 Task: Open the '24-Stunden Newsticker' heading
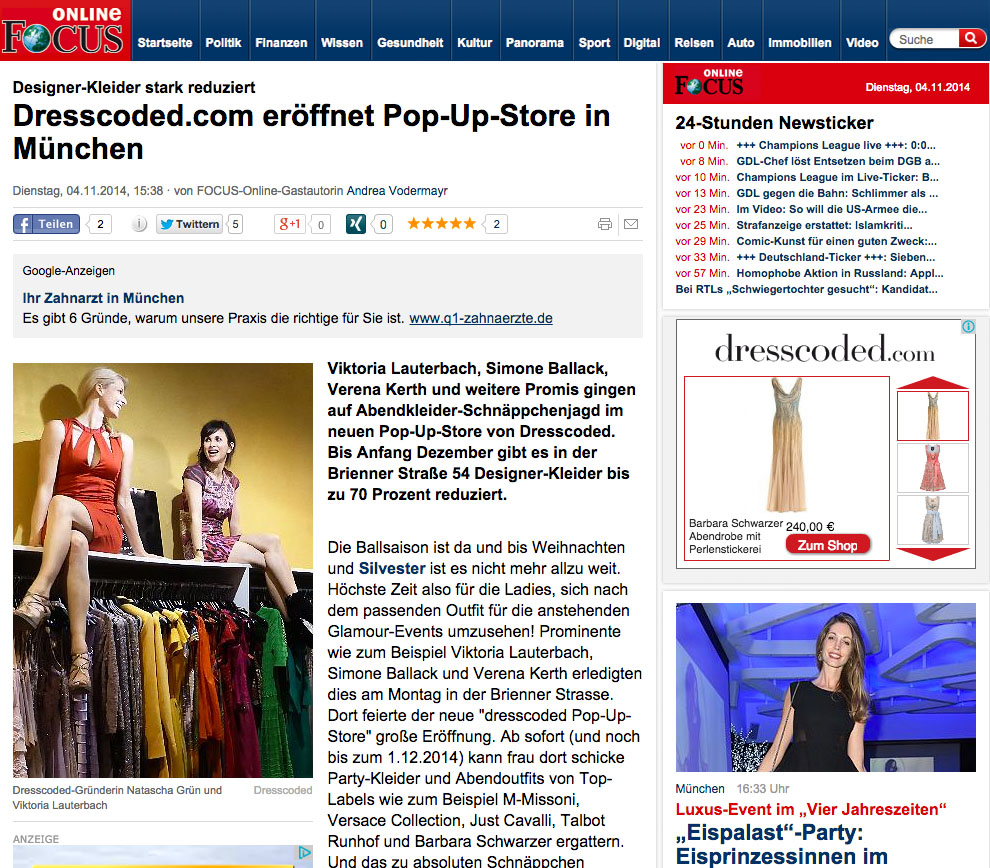tap(775, 122)
